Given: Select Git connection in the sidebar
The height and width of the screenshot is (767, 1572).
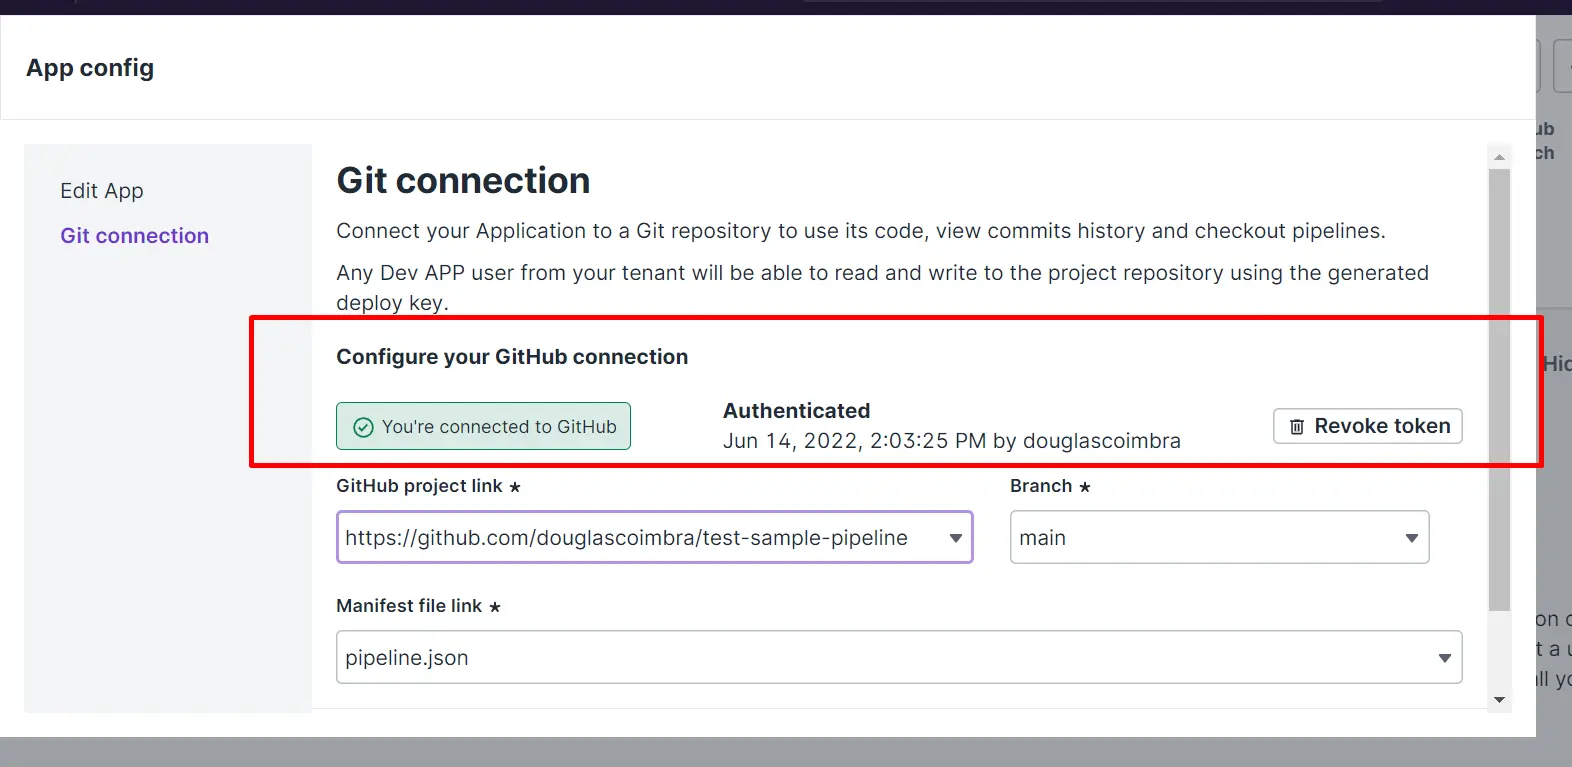Looking at the screenshot, I should [x=135, y=236].
